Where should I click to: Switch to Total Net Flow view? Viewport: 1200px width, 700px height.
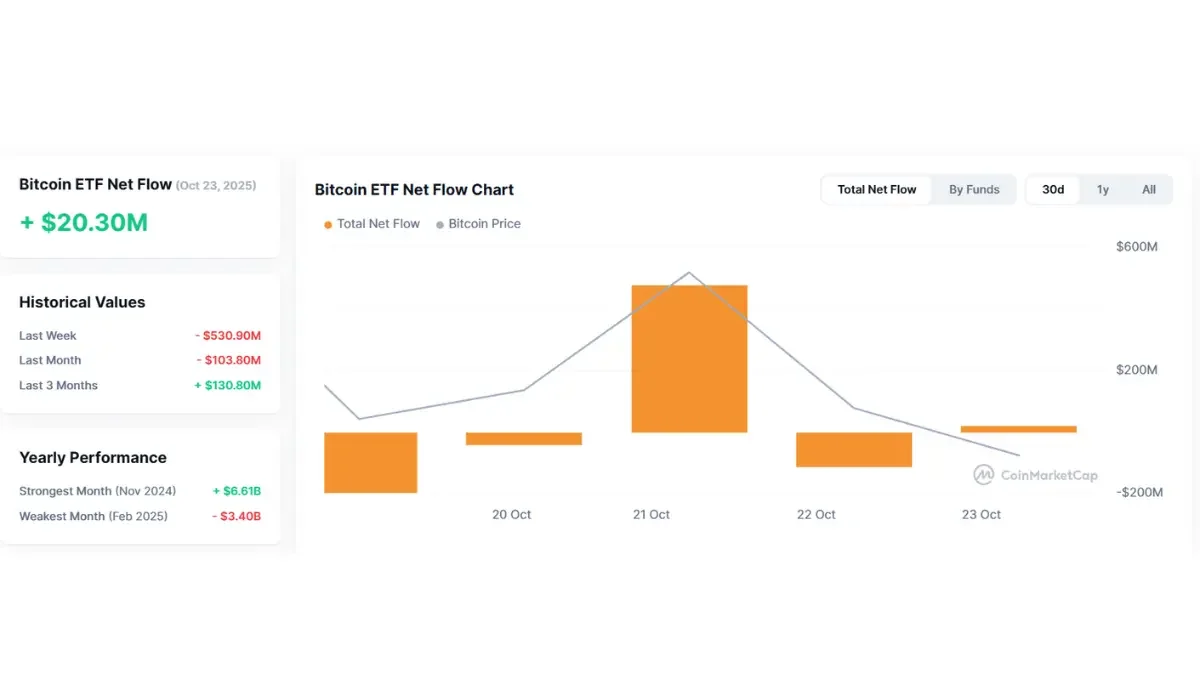point(877,189)
